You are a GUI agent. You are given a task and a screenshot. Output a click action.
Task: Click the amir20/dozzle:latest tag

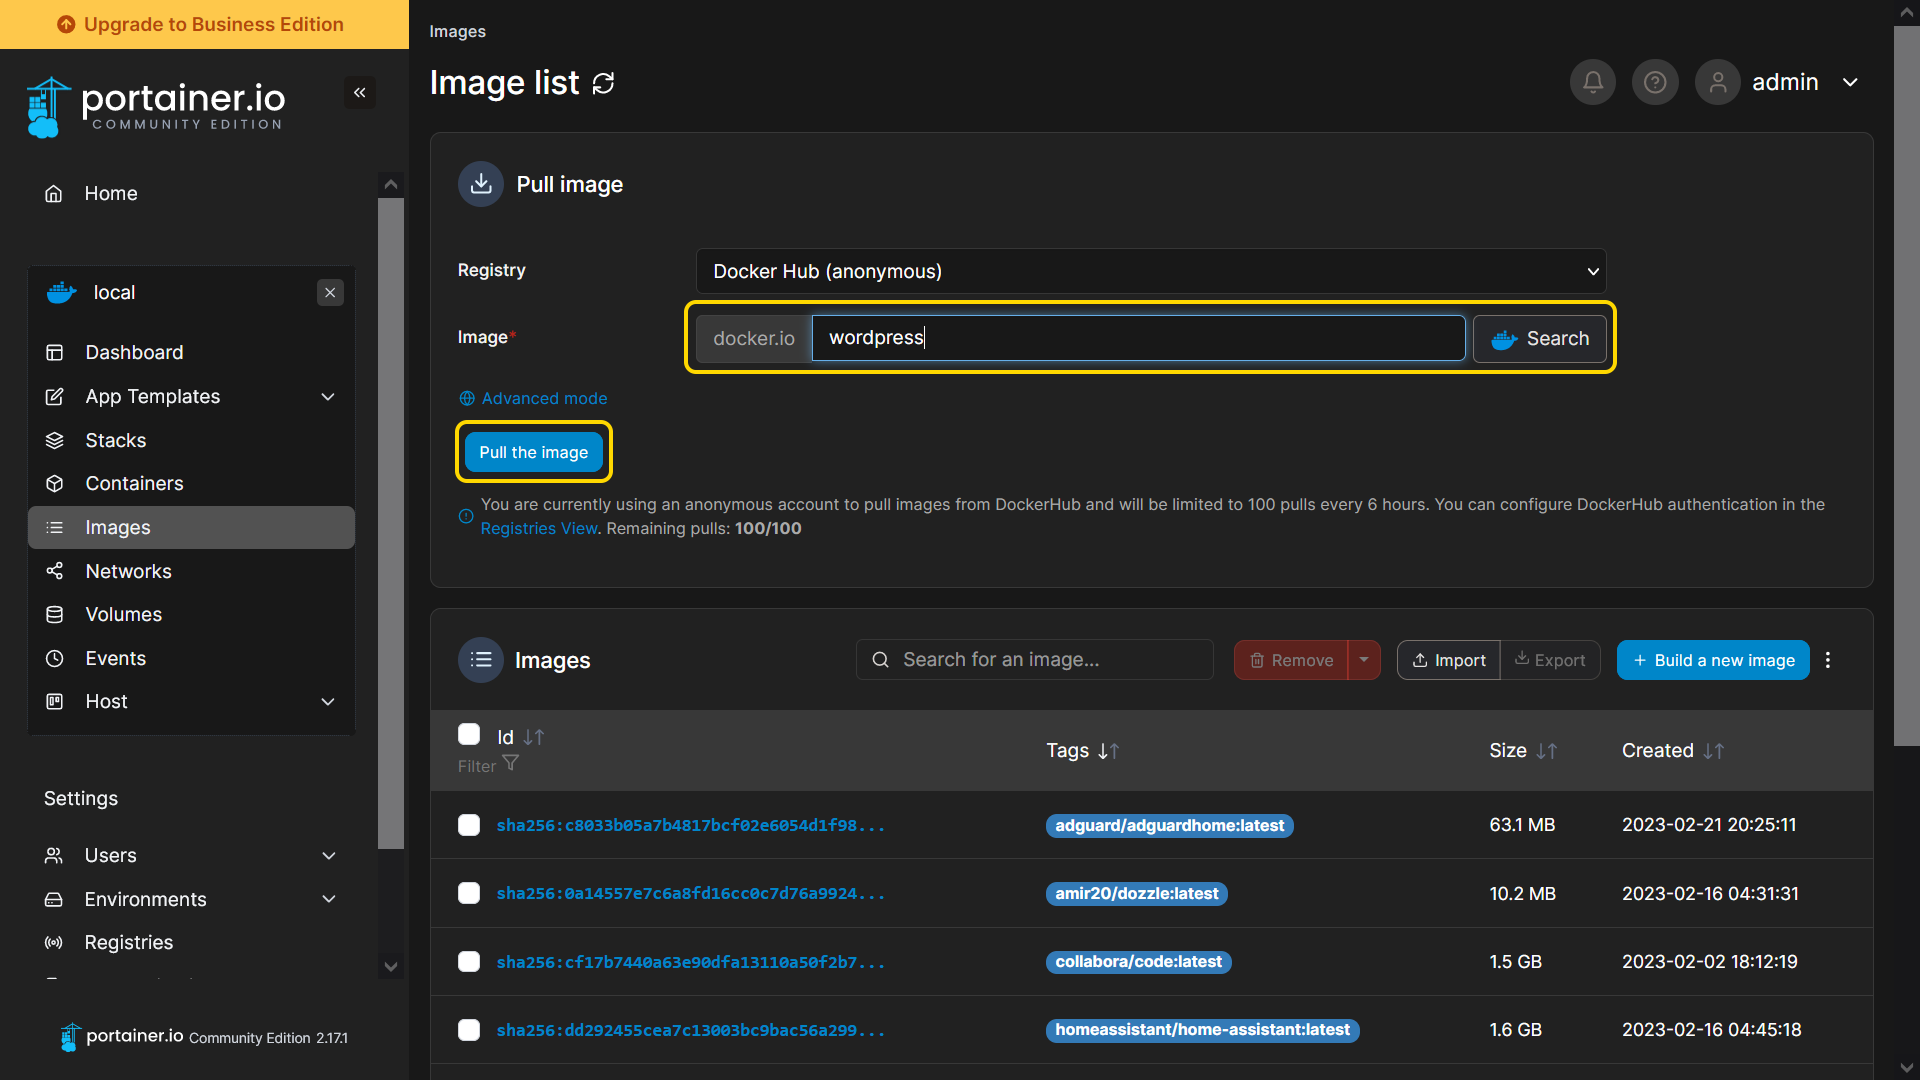(1137, 894)
